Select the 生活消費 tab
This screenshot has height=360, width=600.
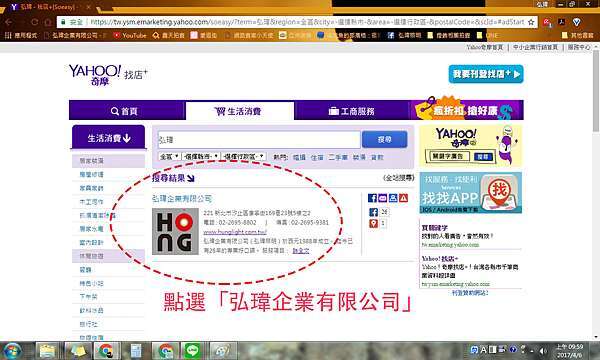pyautogui.click(x=240, y=111)
